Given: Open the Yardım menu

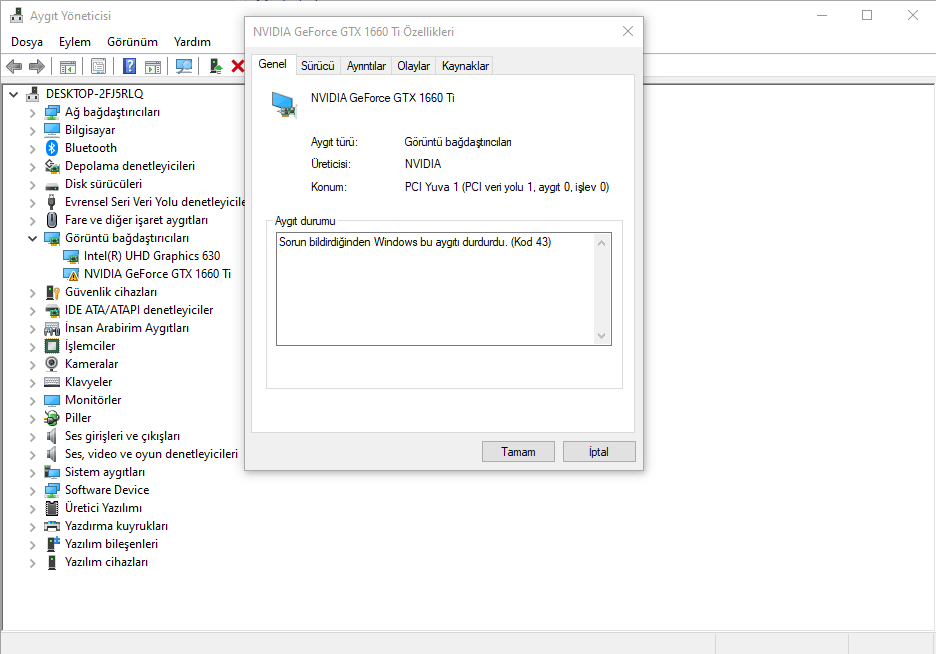Looking at the screenshot, I should [192, 42].
